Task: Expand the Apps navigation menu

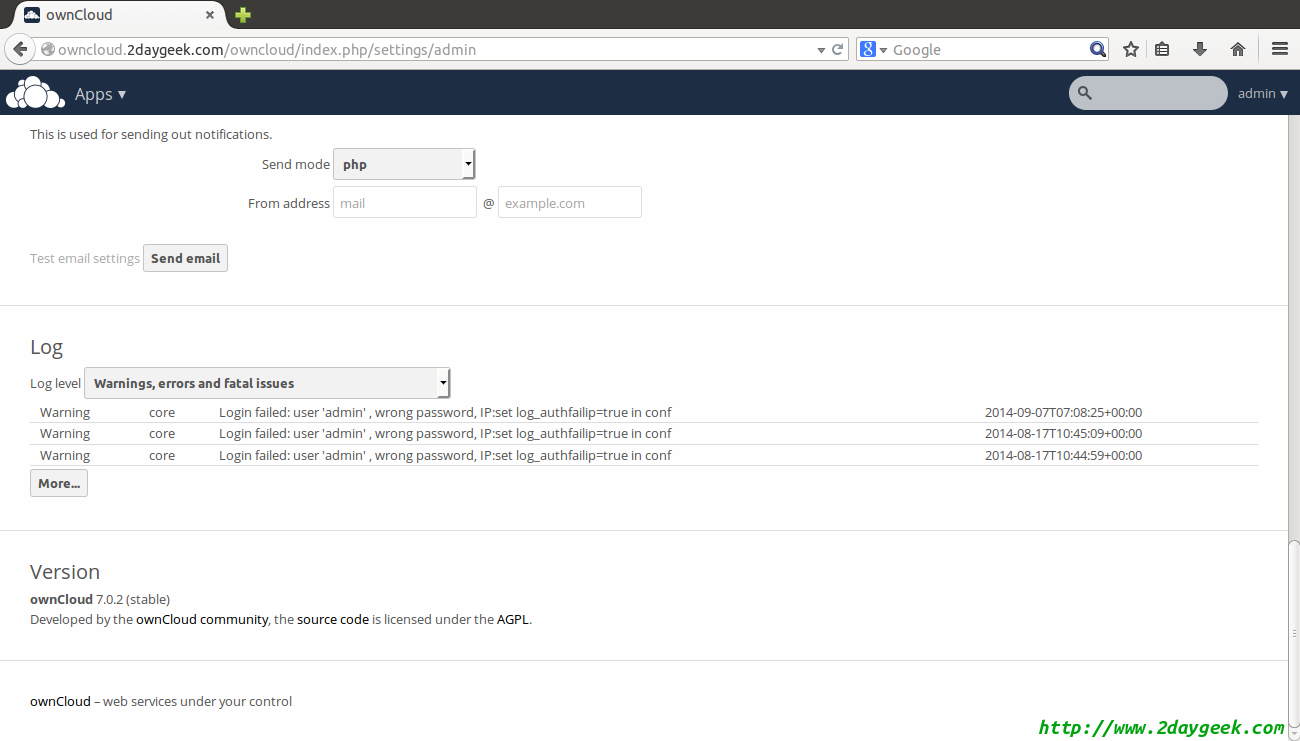Action: [100, 94]
